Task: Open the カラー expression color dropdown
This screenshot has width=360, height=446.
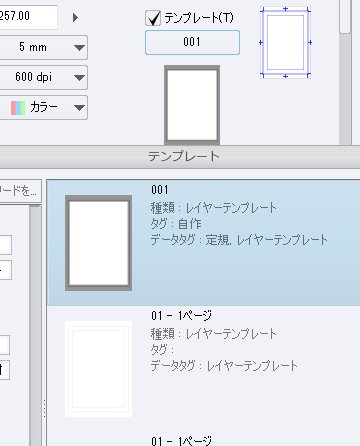Action: click(44, 107)
